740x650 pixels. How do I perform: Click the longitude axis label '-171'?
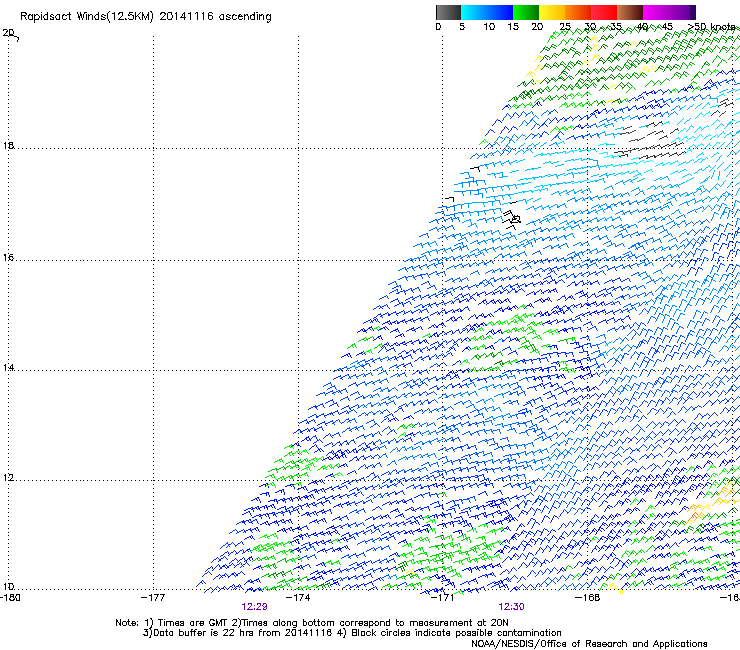tap(443, 598)
